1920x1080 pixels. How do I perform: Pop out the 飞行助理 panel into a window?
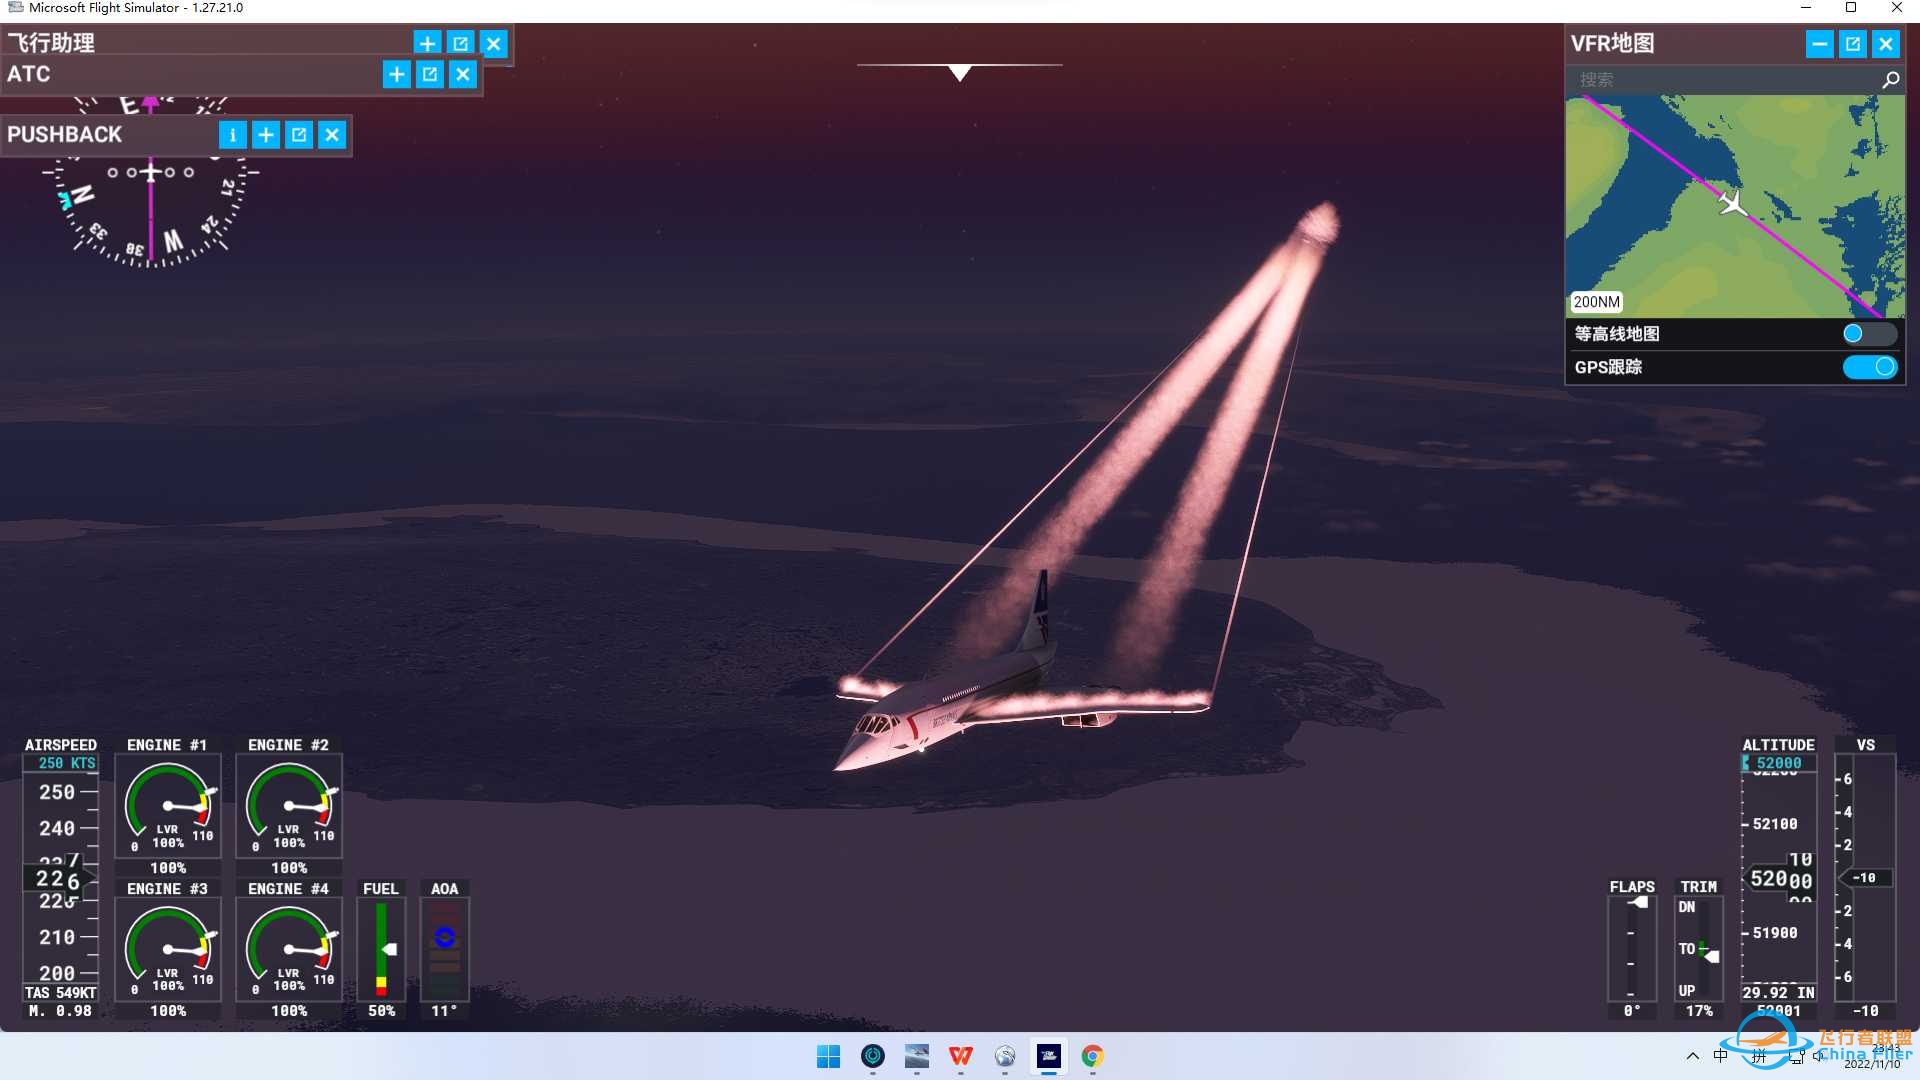point(460,44)
